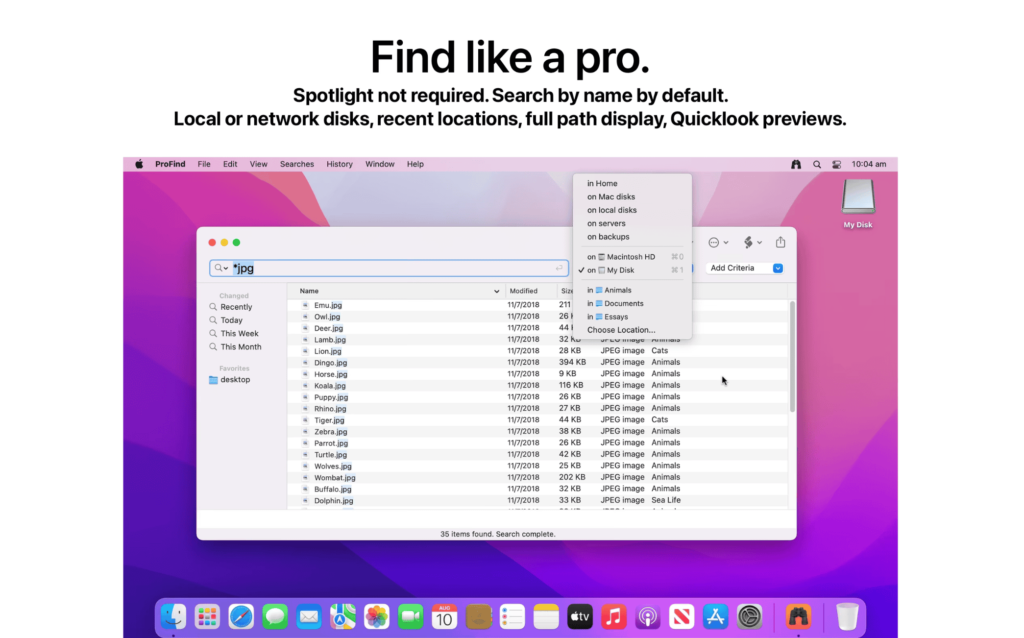Select "Today" in the Changed sidebar section
This screenshot has height=638, width=1024.
(234, 319)
